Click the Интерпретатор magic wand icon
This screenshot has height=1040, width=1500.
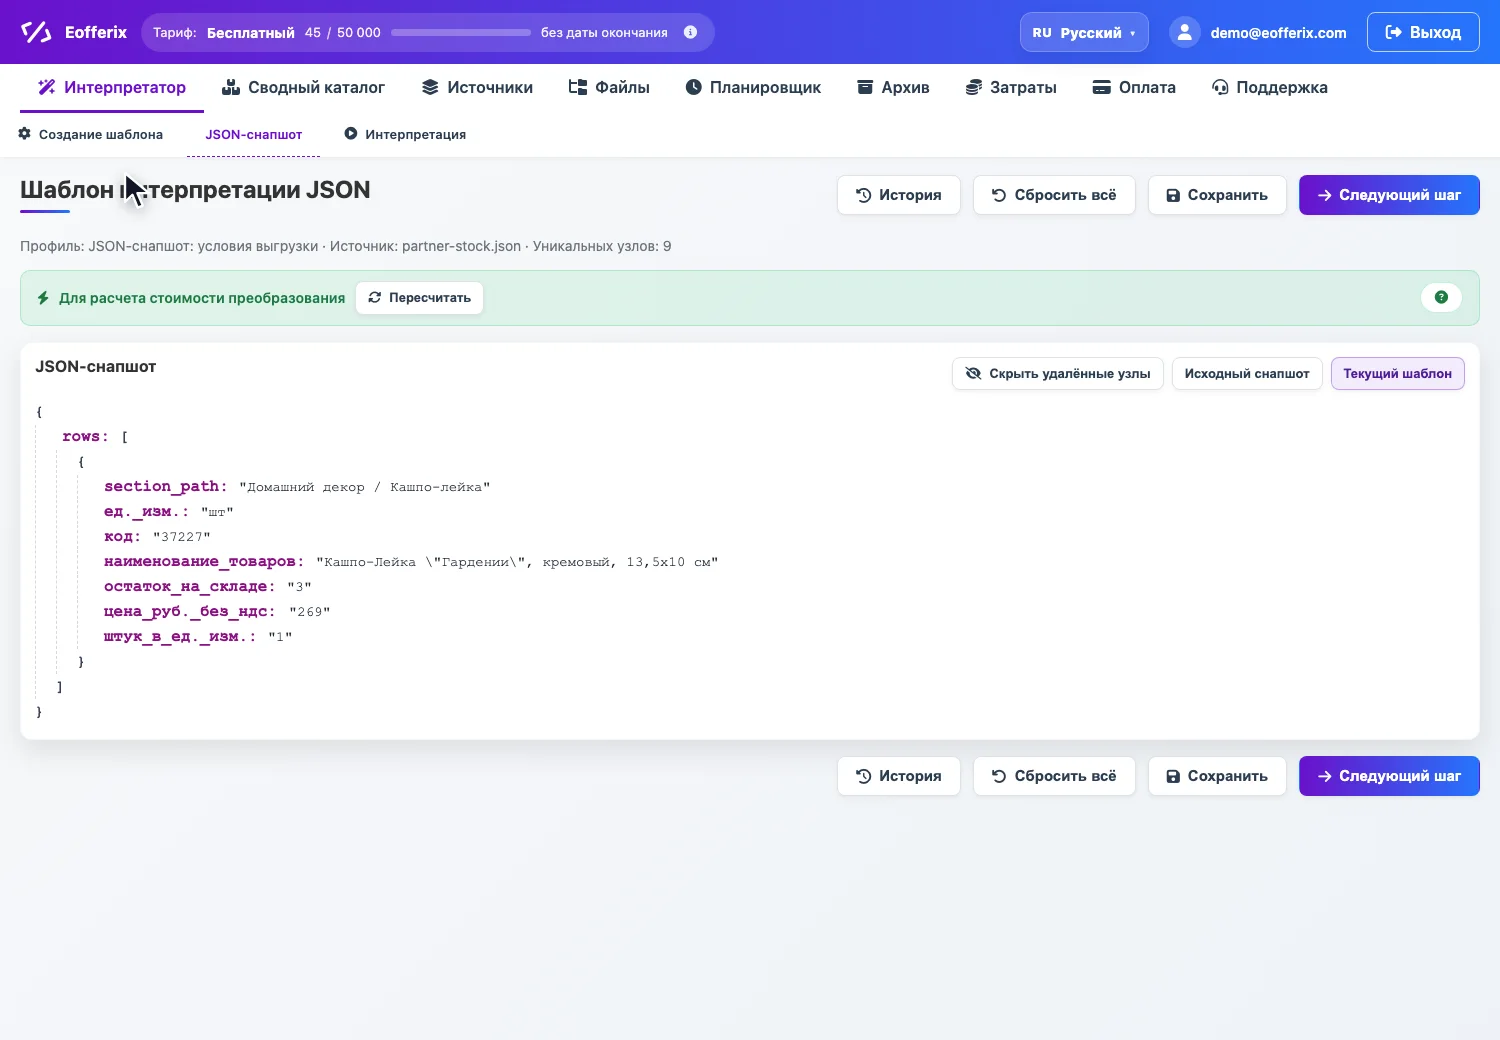(46, 87)
